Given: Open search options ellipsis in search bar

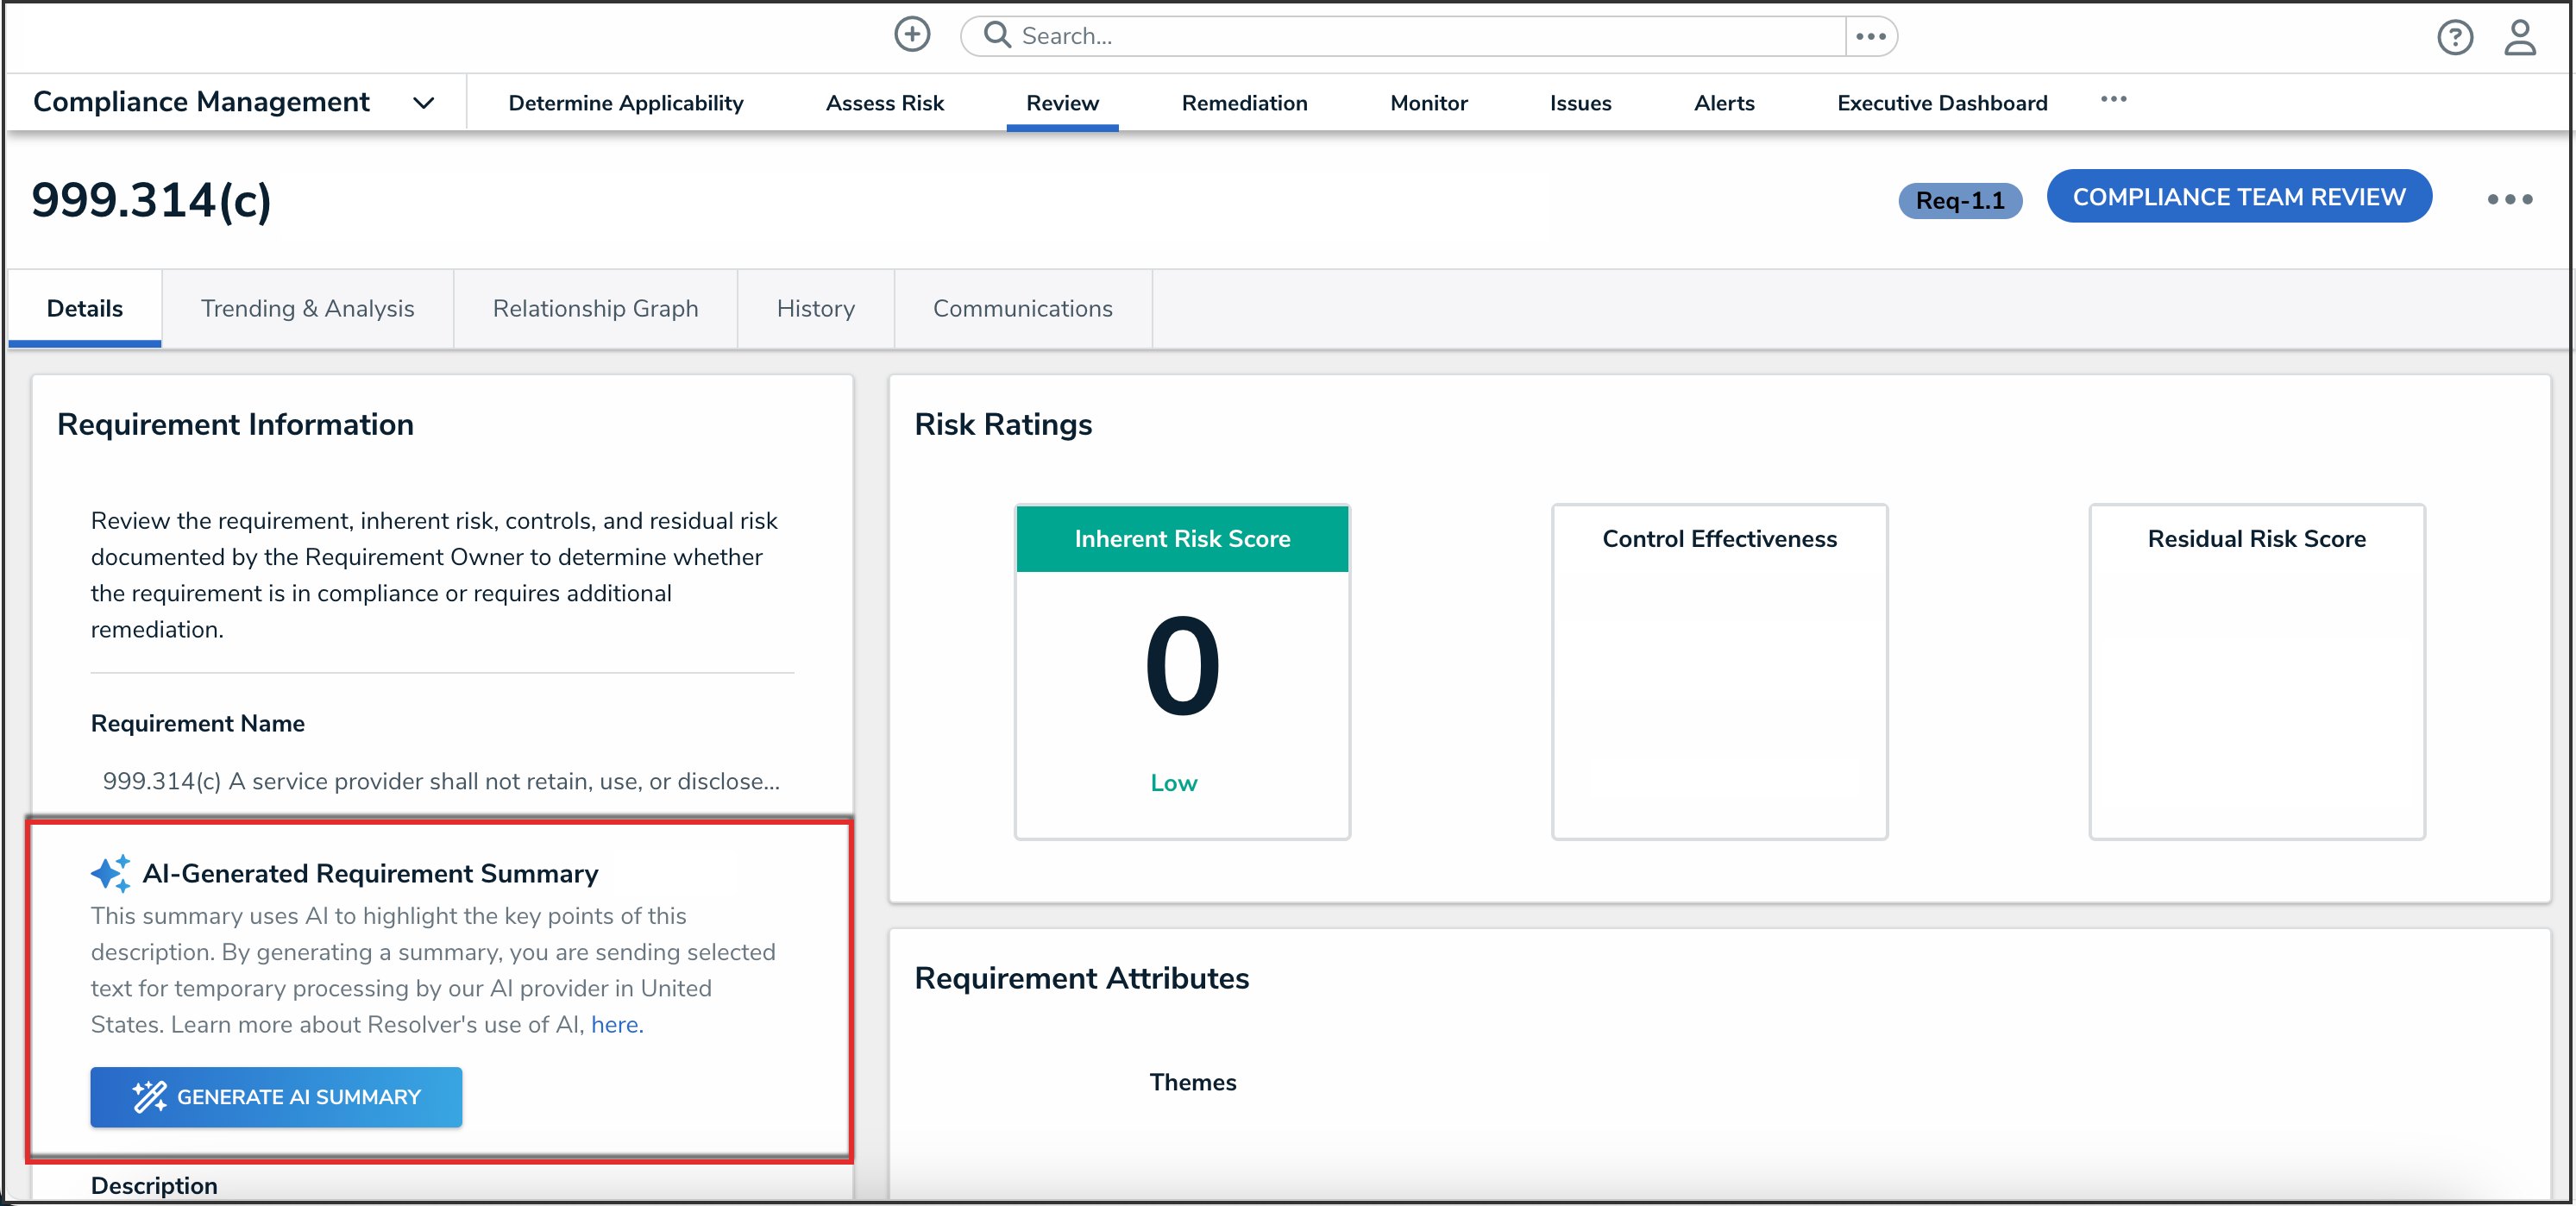Looking at the screenshot, I should (1870, 36).
